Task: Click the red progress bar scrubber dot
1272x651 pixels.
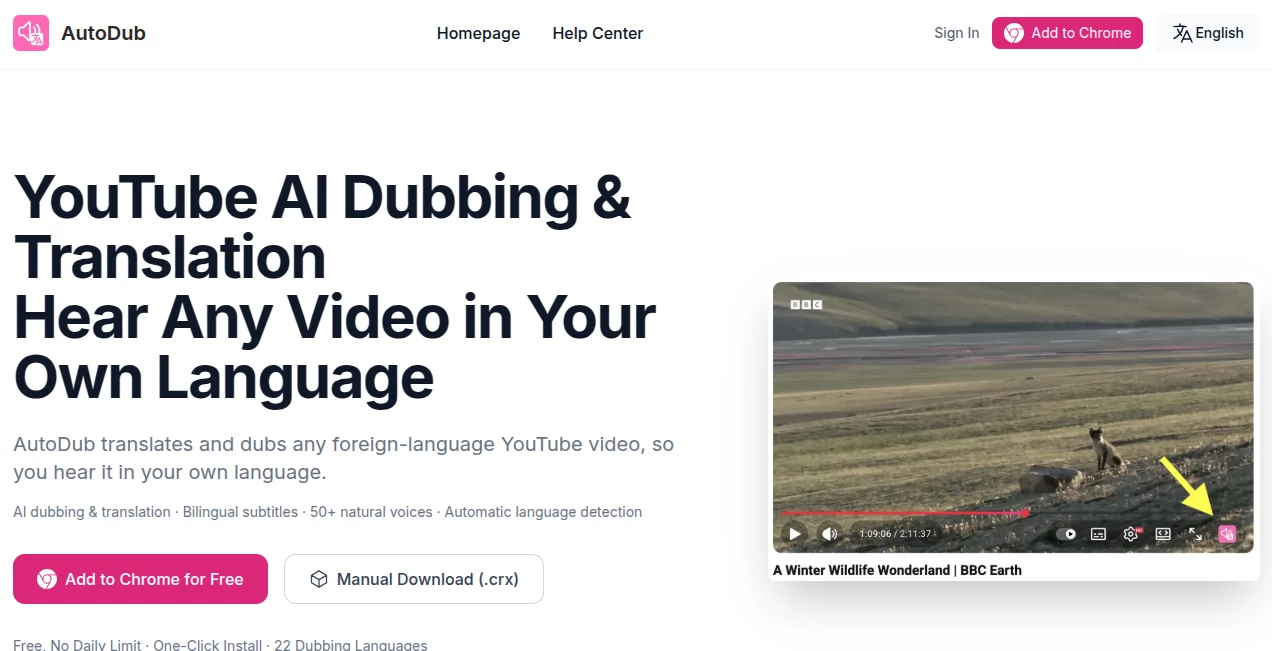Action: tap(1026, 513)
